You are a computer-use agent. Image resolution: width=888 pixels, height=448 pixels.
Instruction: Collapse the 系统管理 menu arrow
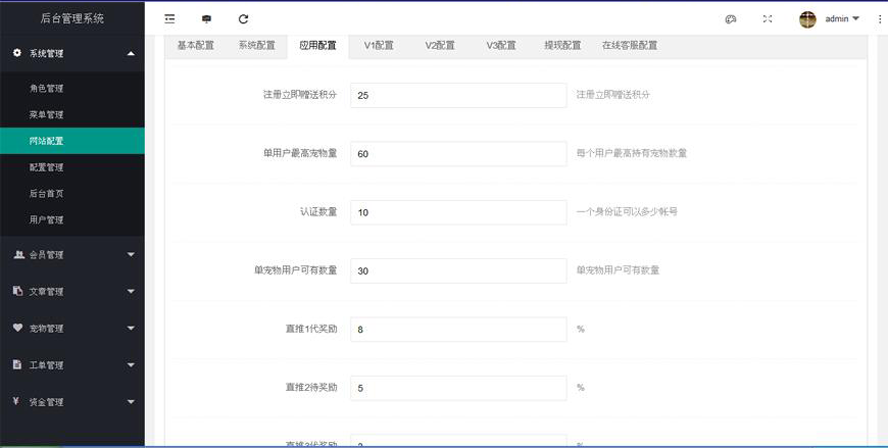coord(131,53)
